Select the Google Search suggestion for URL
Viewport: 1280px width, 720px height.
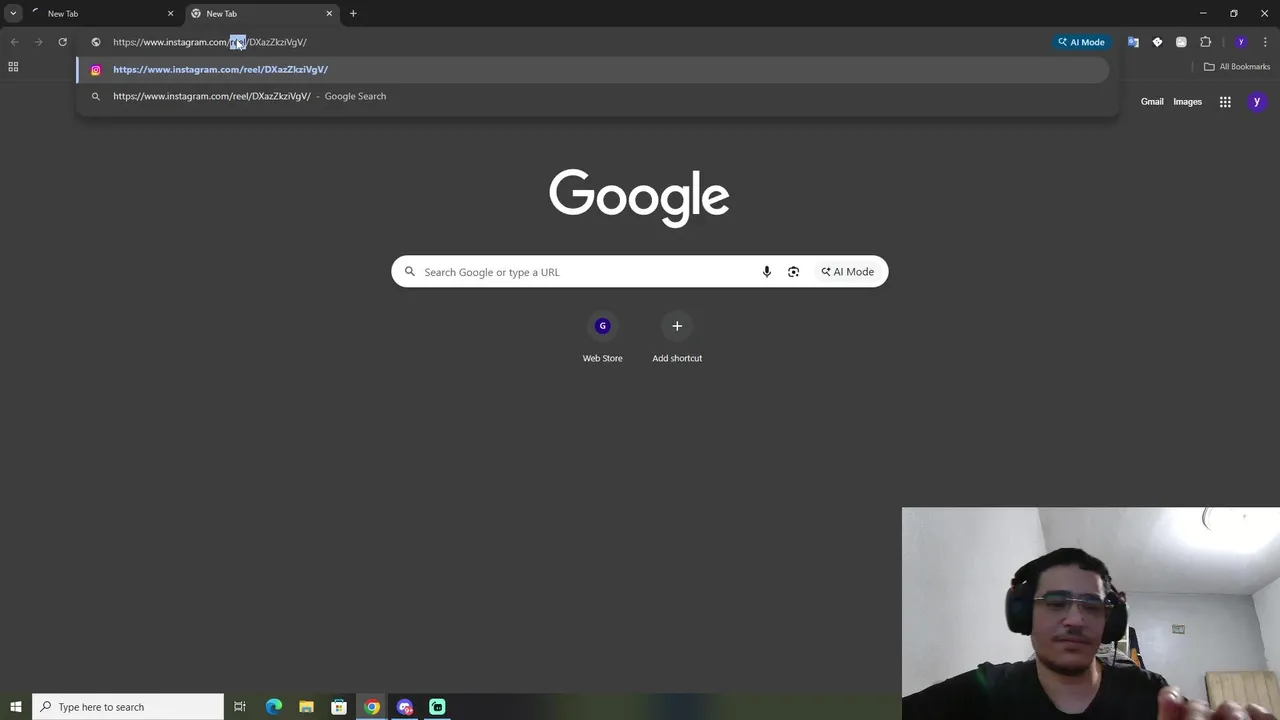[x=593, y=96]
